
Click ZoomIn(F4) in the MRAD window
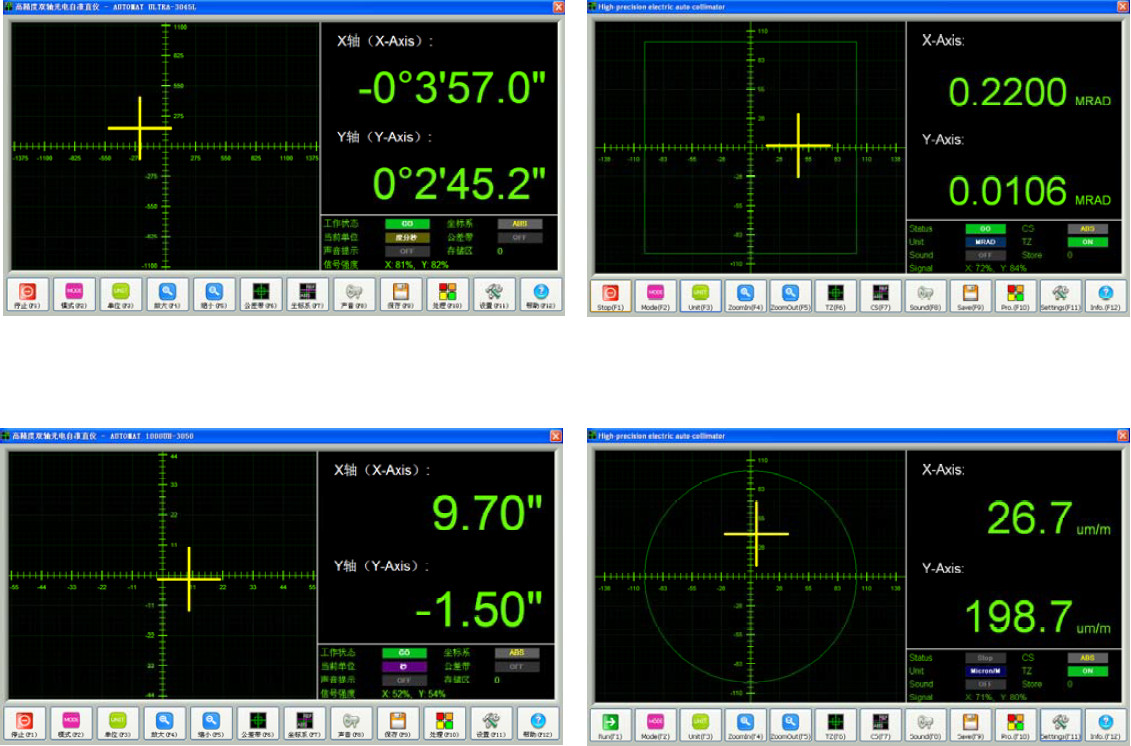point(744,295)
